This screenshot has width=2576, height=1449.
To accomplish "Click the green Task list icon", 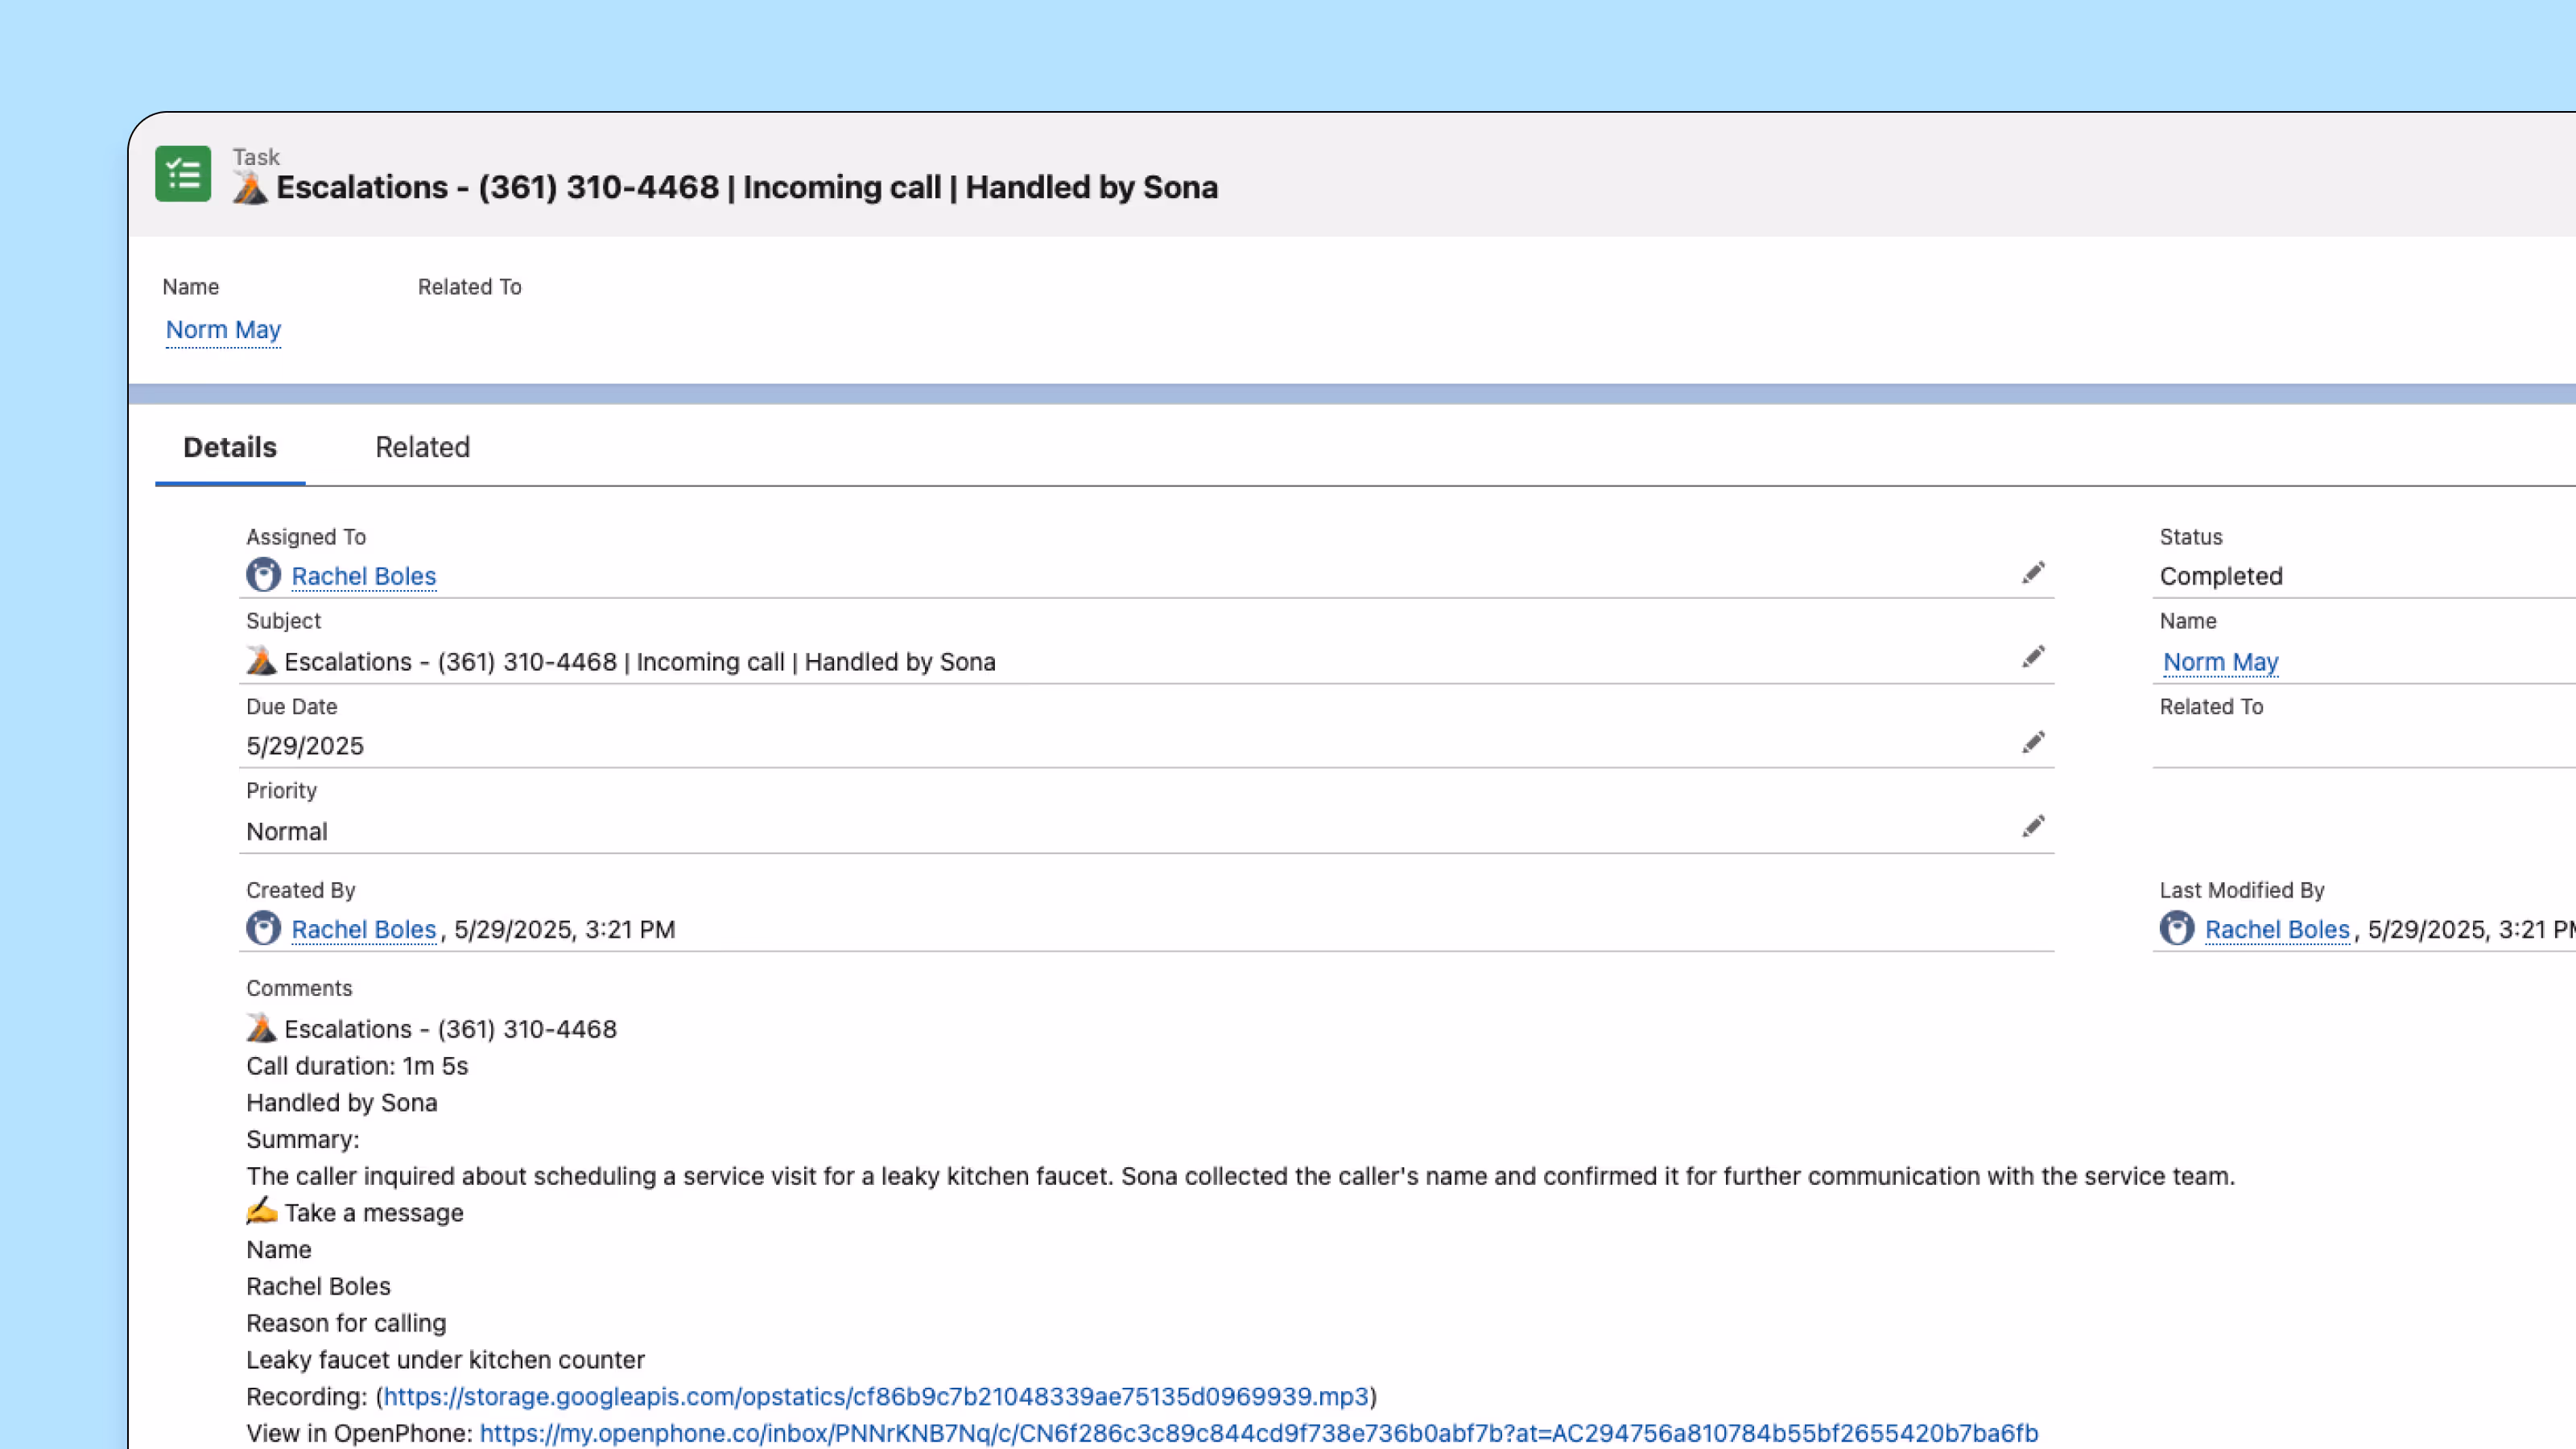I will click(x=183, y=174).
